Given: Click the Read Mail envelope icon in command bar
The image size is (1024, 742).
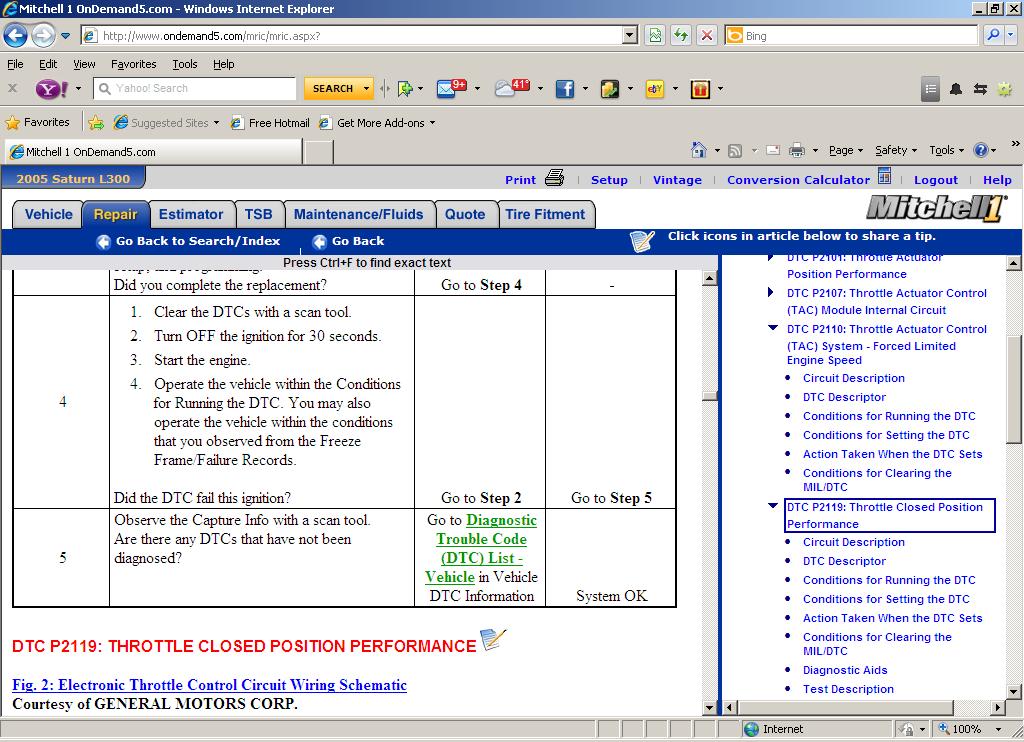Looking at the screenshot, I should [773, 150].
